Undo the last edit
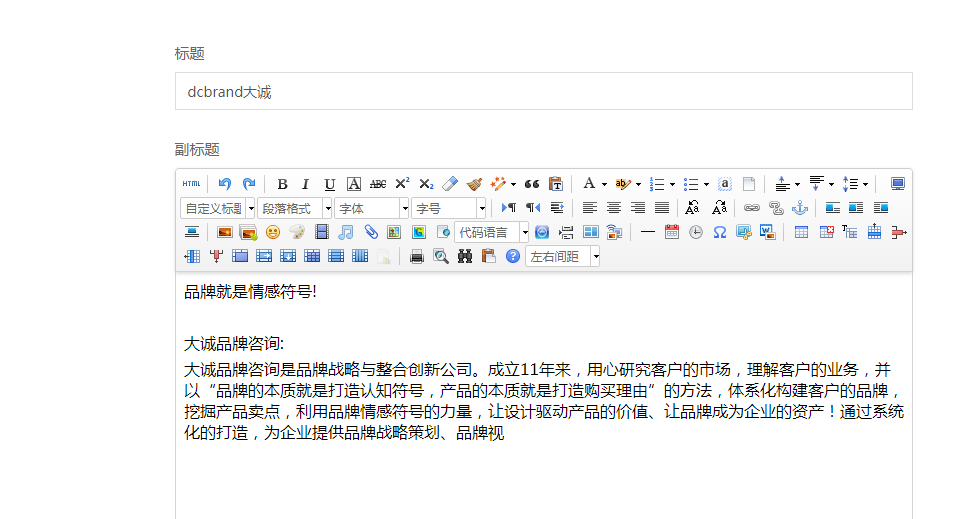 pyautogui.click(x=224, y=184)
